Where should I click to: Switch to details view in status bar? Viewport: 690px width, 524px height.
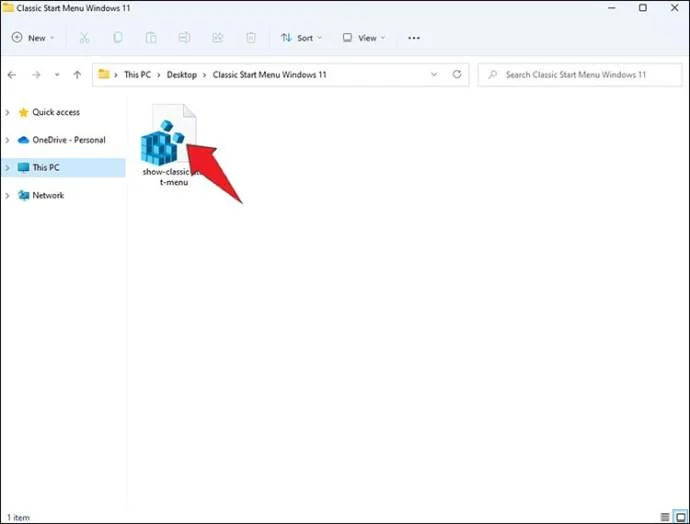[665, 517]
